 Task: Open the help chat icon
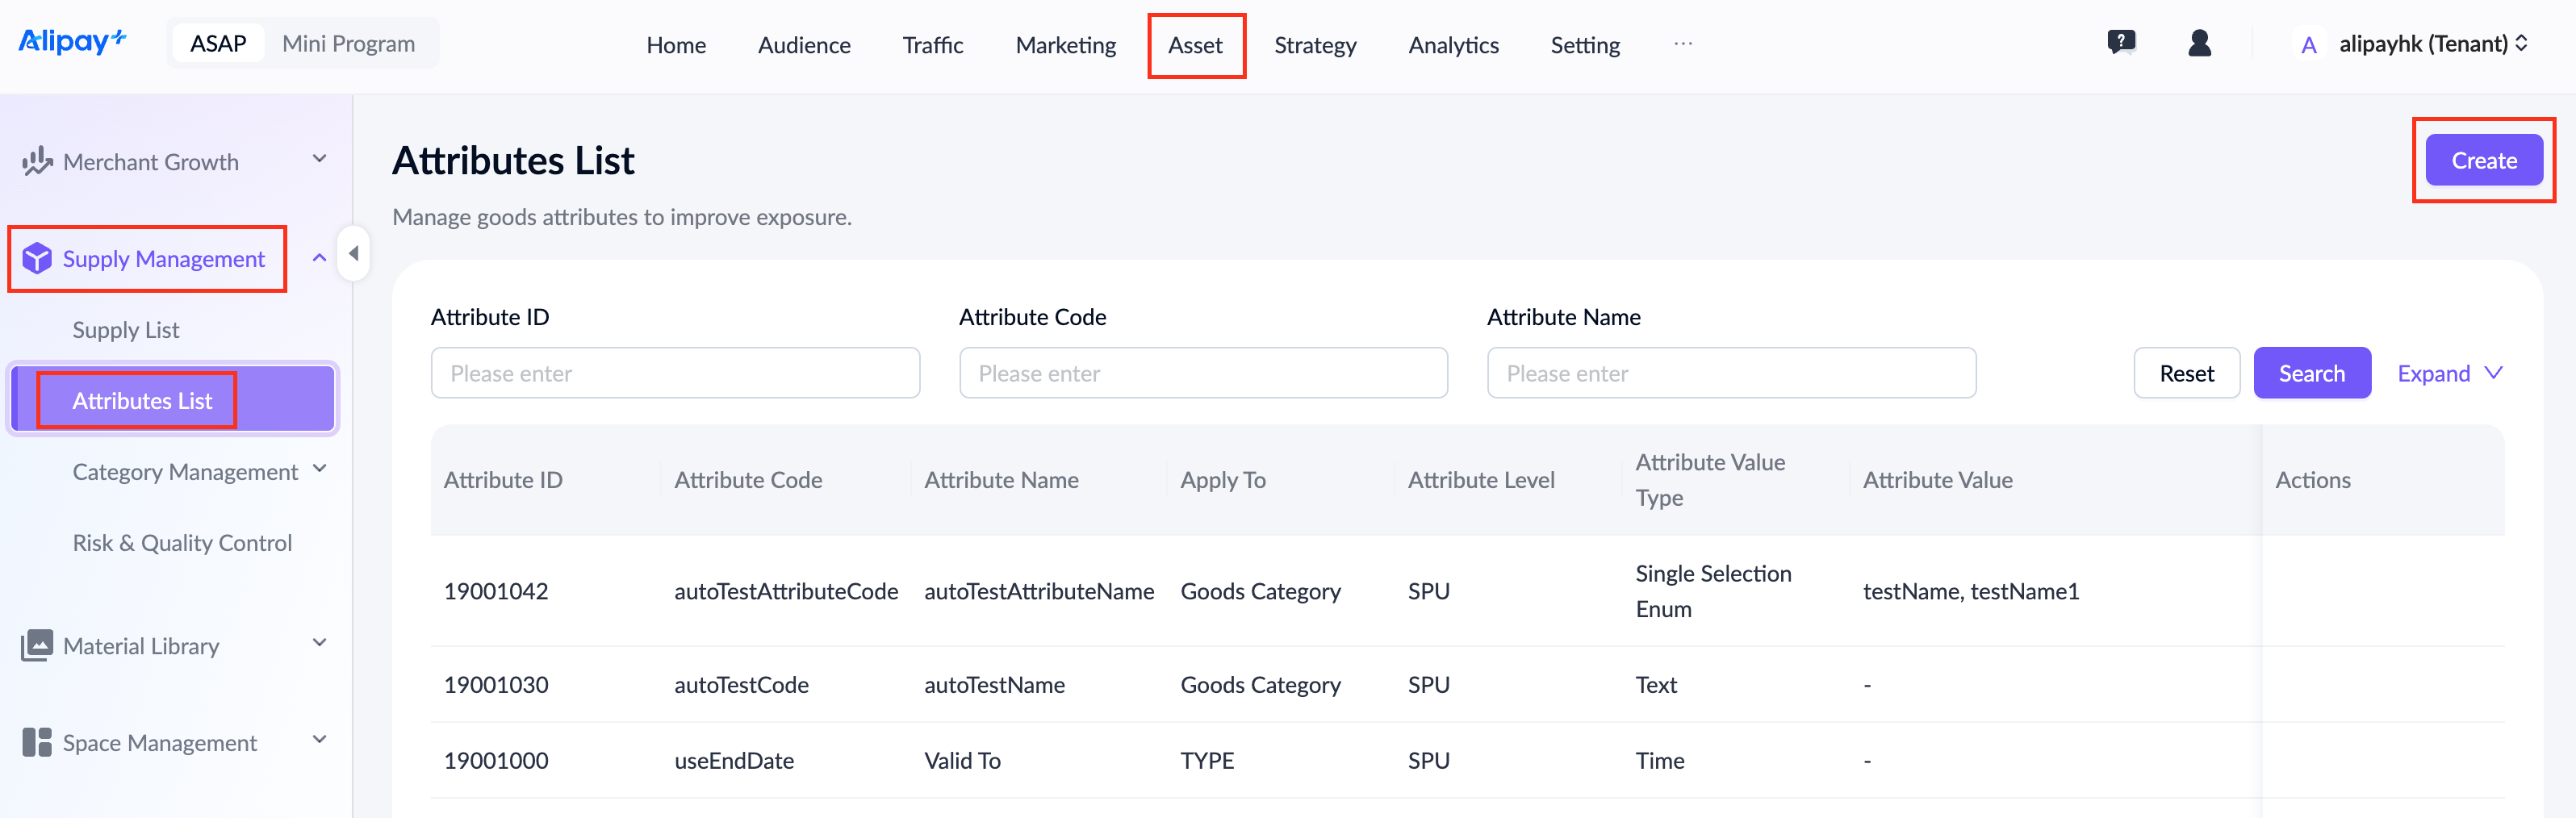[2121, 43]
